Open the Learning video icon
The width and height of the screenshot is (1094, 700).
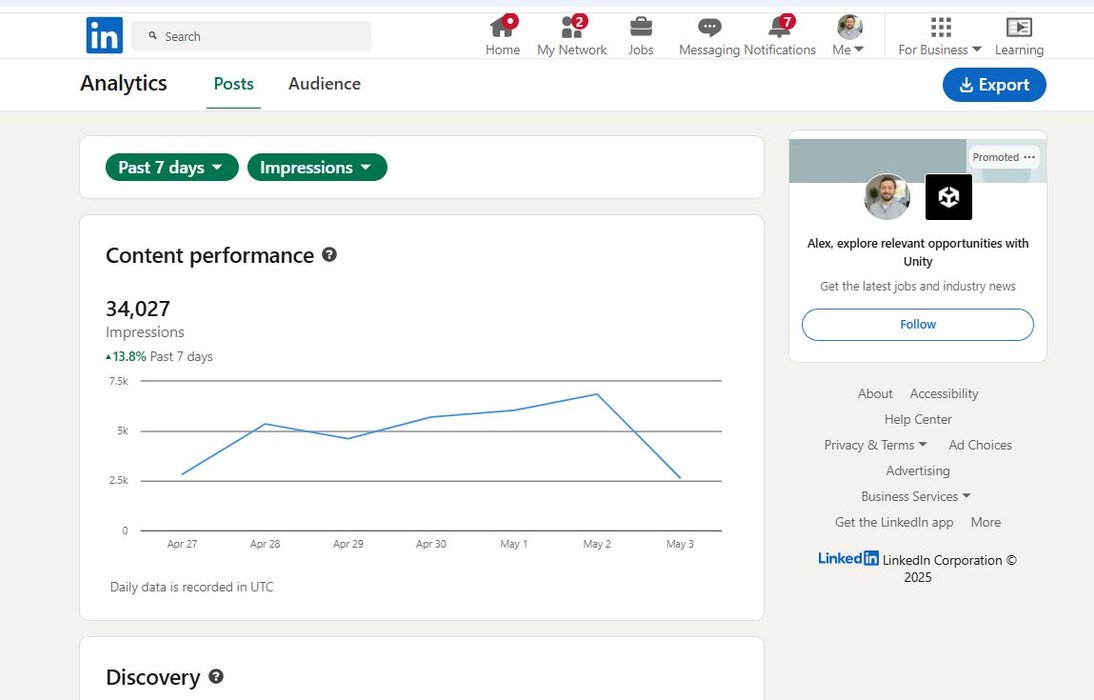tap(1019, 27)
